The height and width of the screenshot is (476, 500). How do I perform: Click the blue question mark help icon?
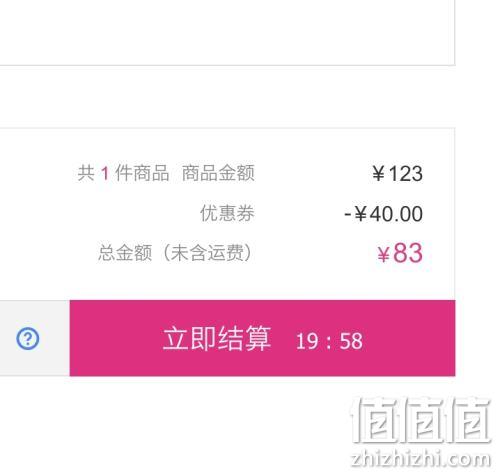pyautogui.click(x=28, y=339)
